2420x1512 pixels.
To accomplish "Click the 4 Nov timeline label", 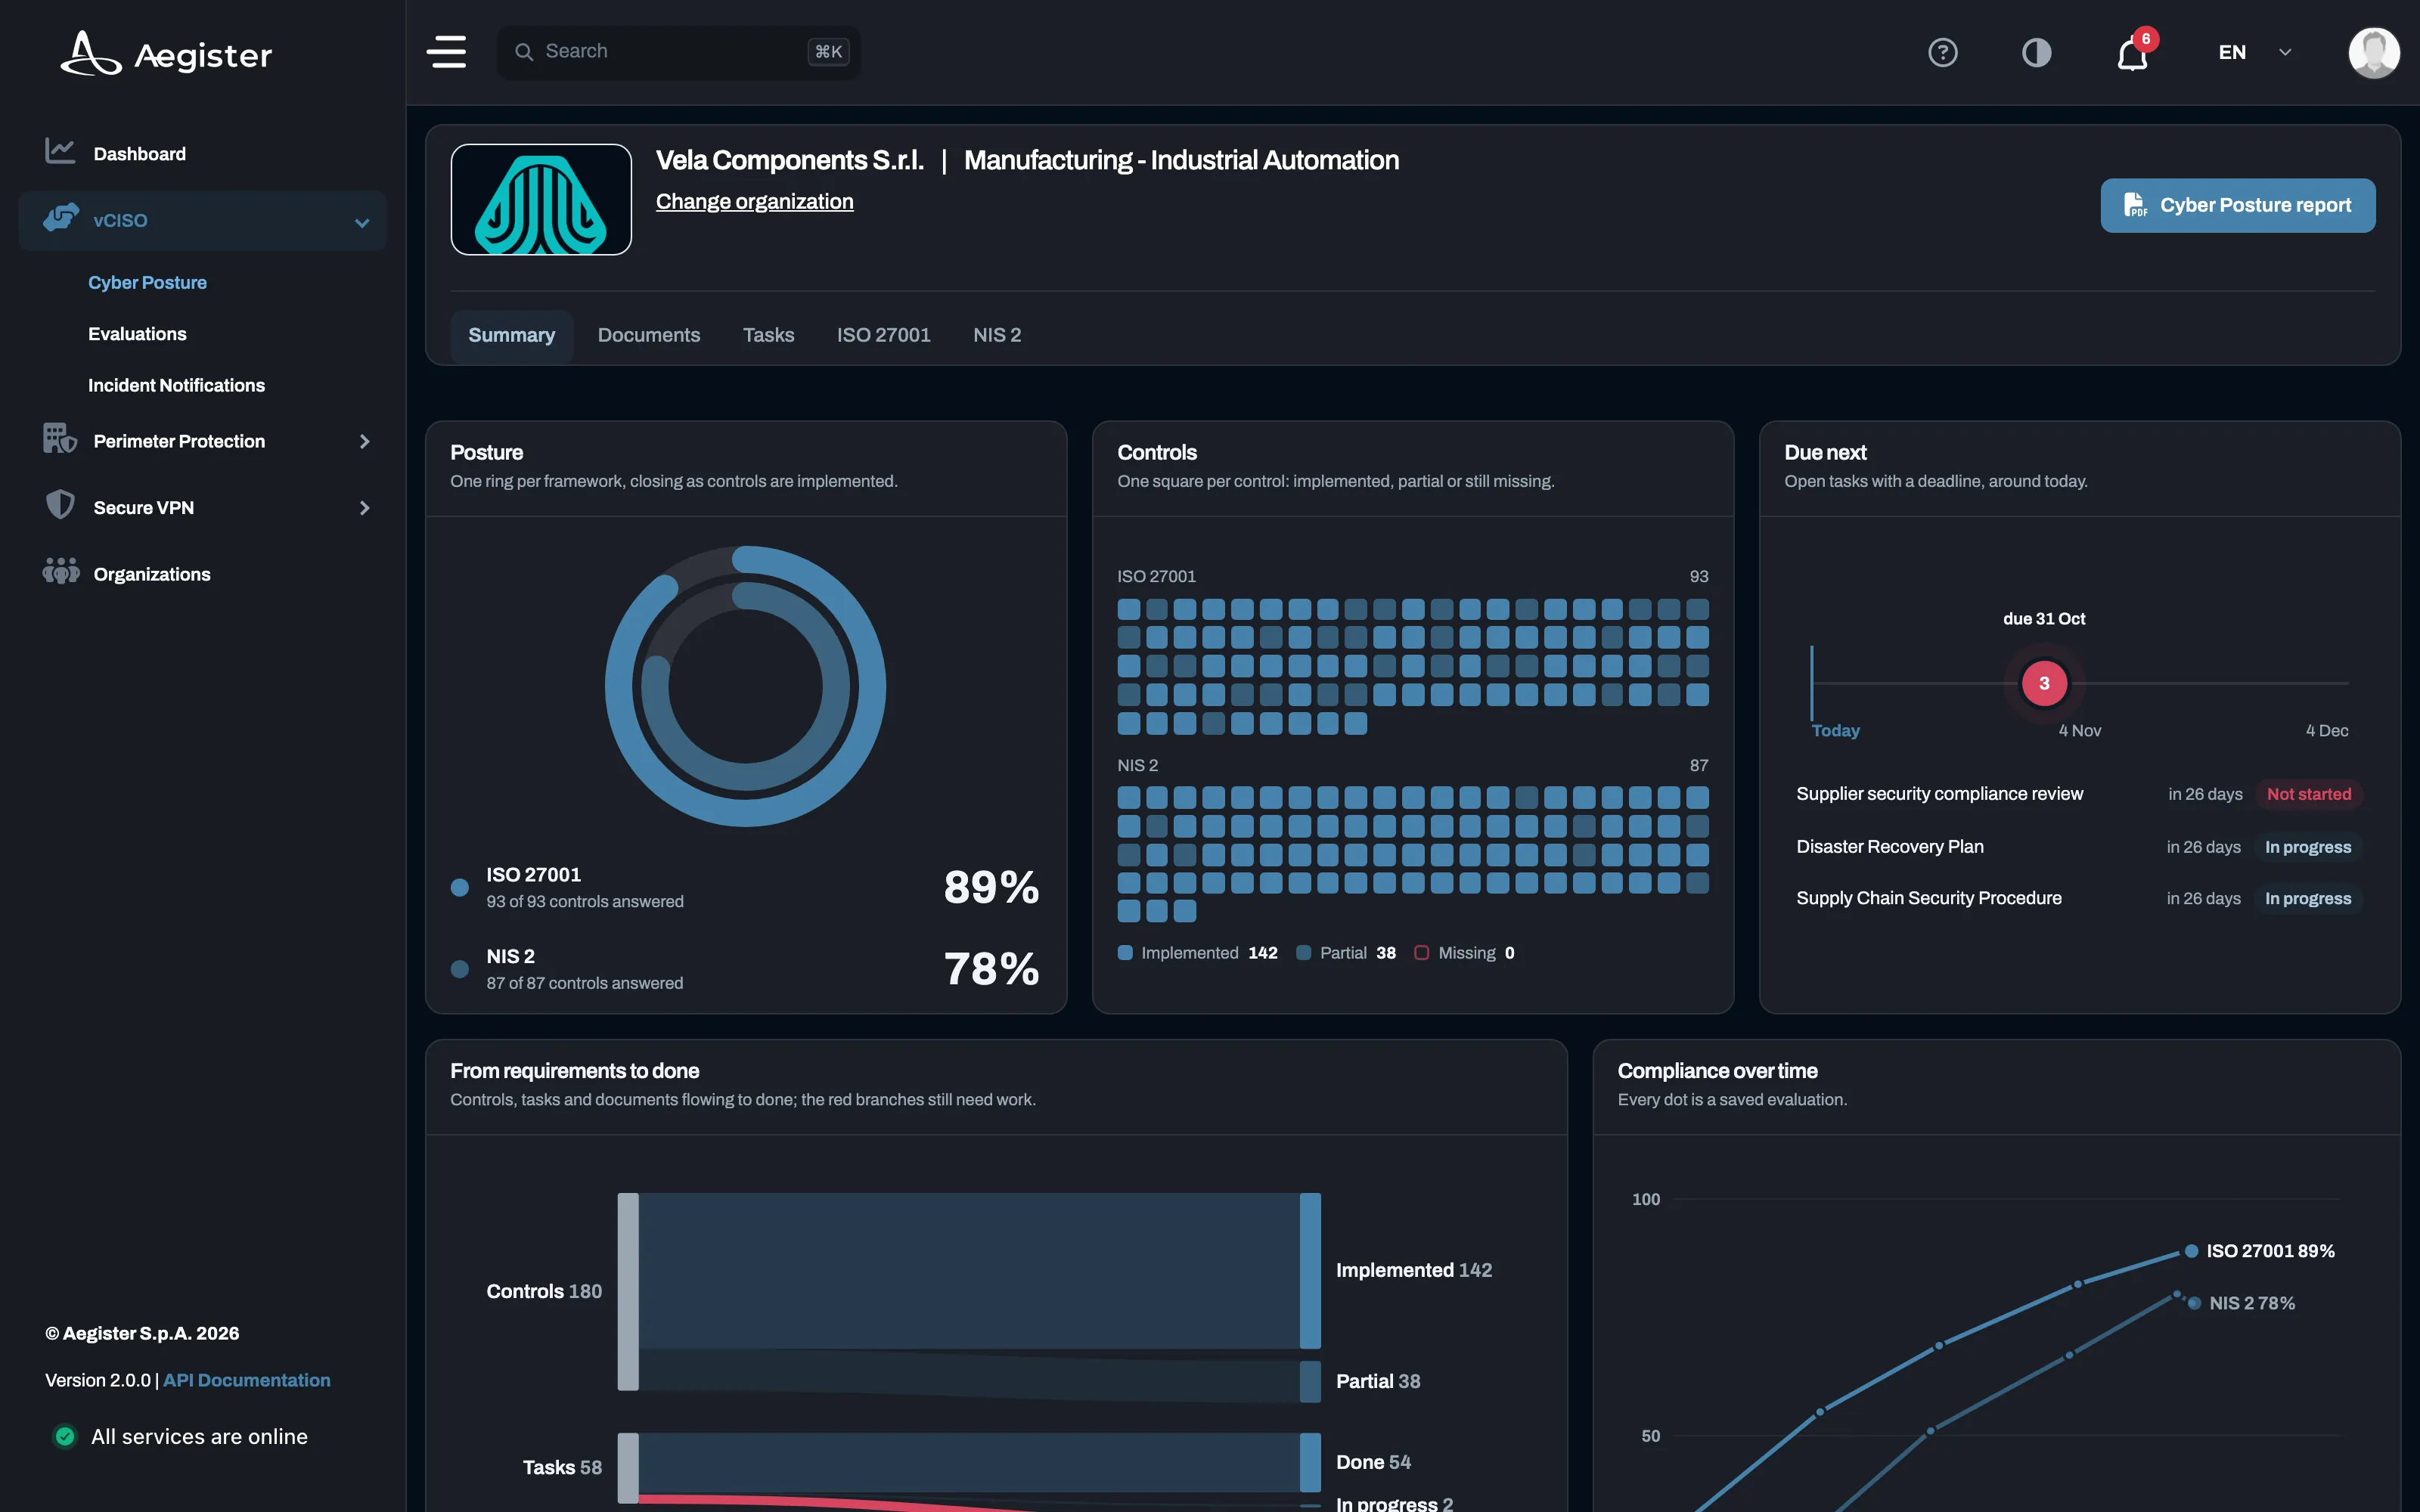I will [2079, 730].
